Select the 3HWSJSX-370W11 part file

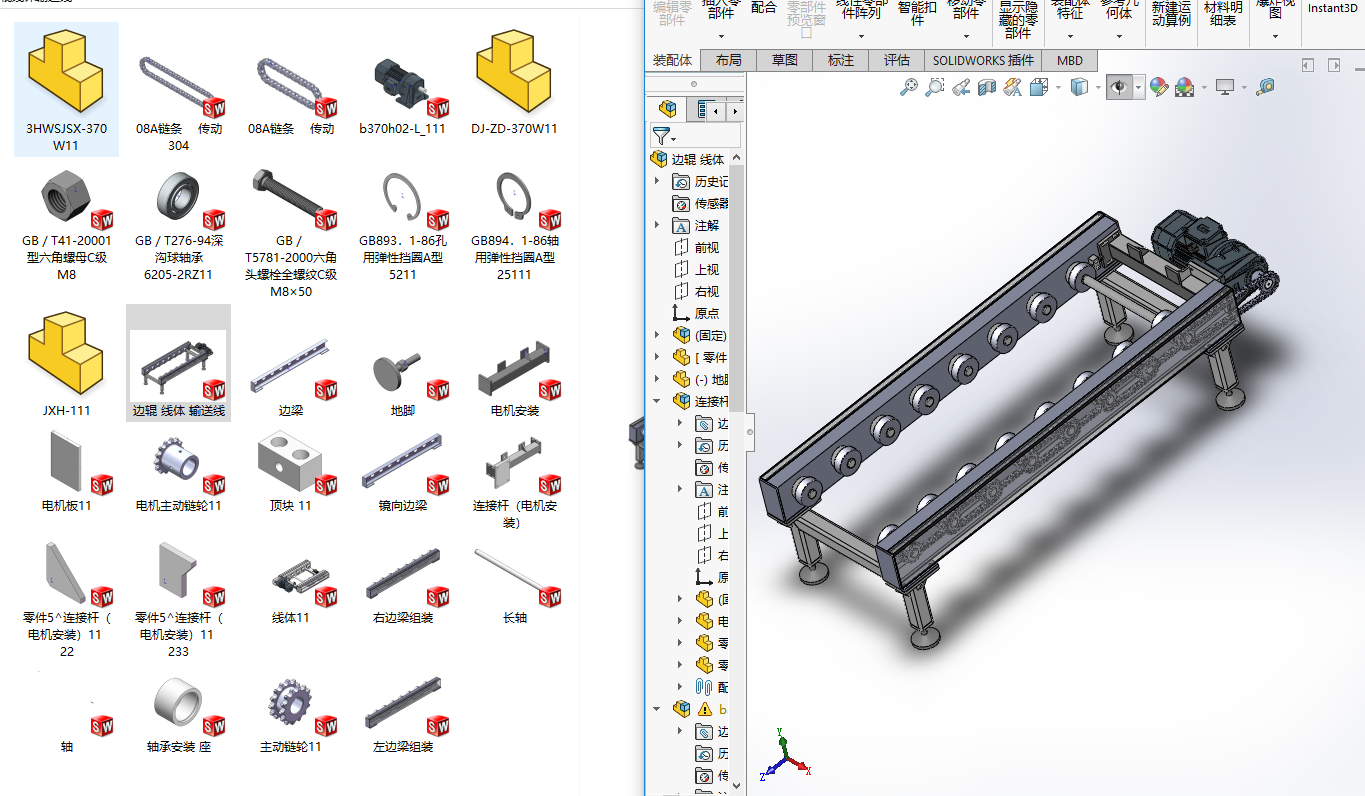pos(66,90)
